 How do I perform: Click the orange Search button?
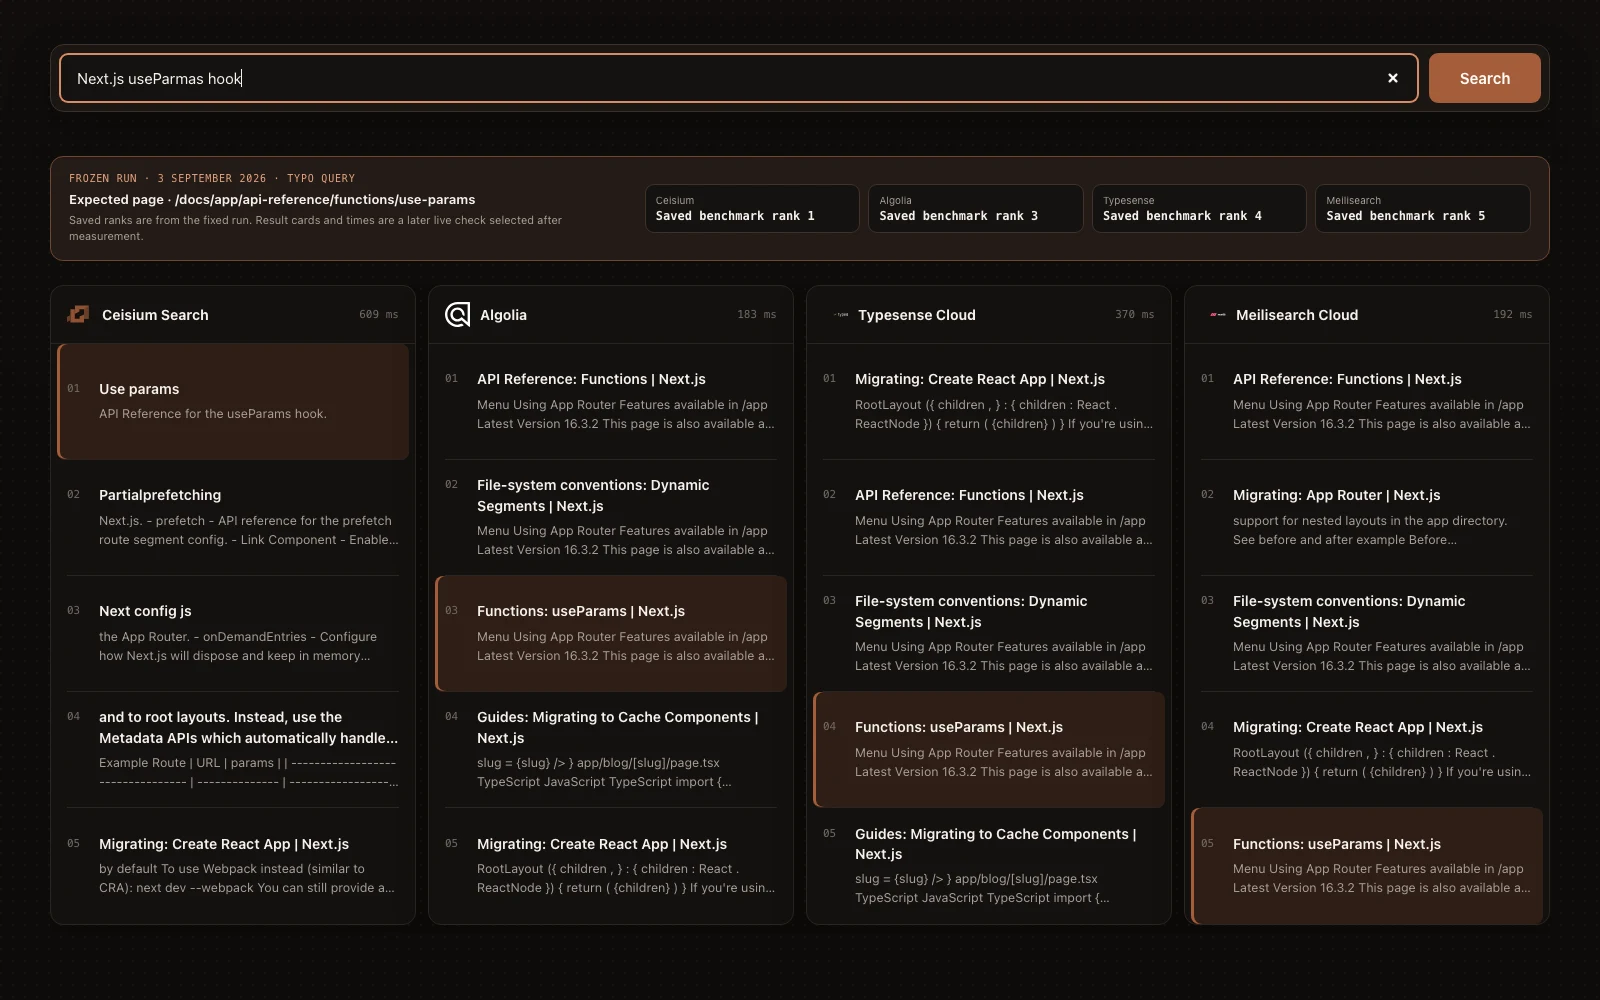pyautogui.click(x=1484, y=78)
